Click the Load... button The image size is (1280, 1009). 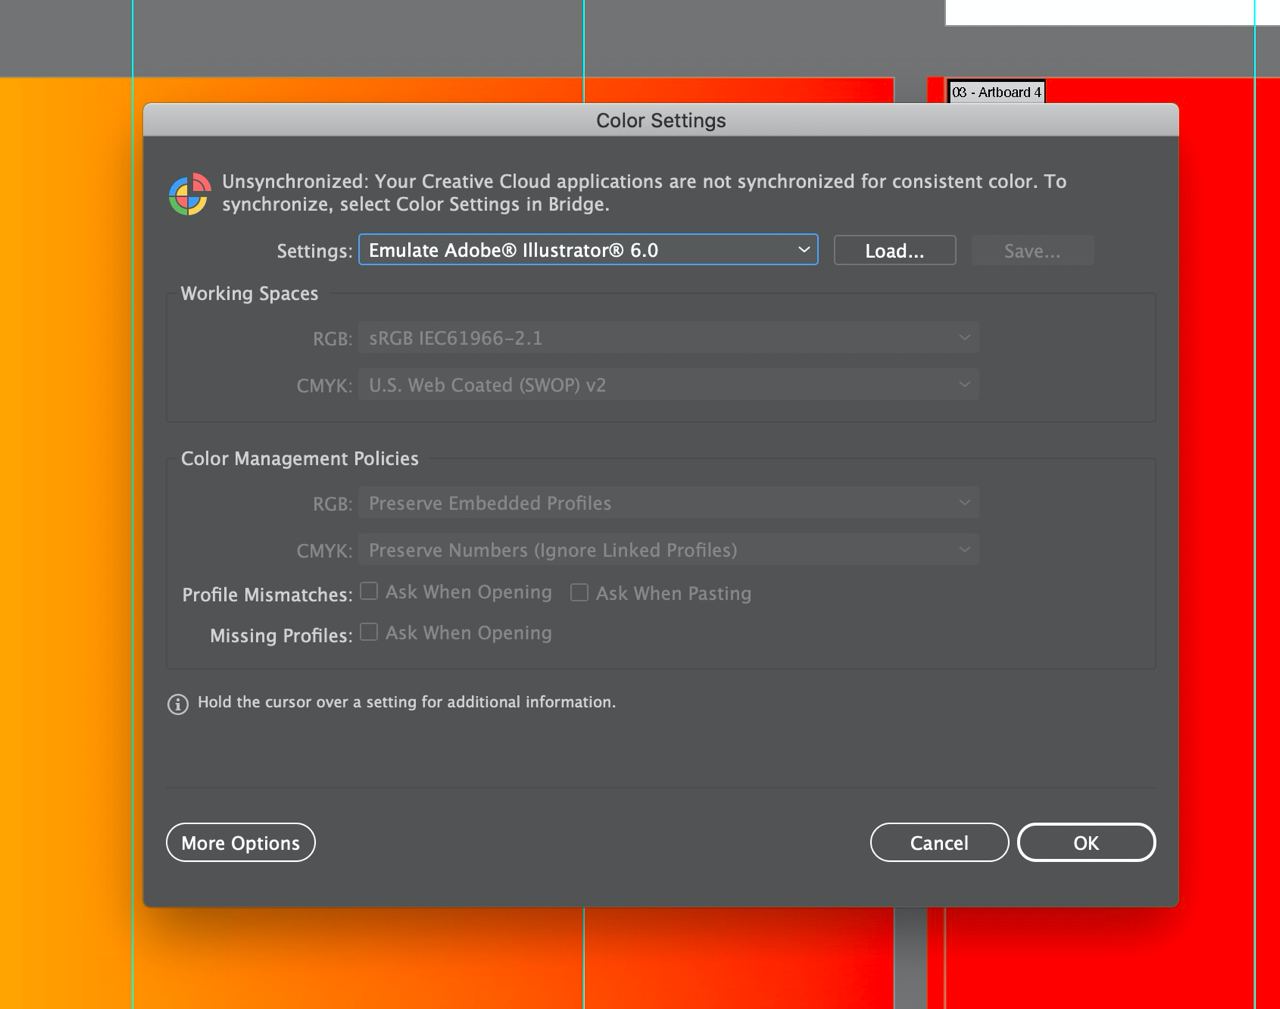tap(895, 250)
